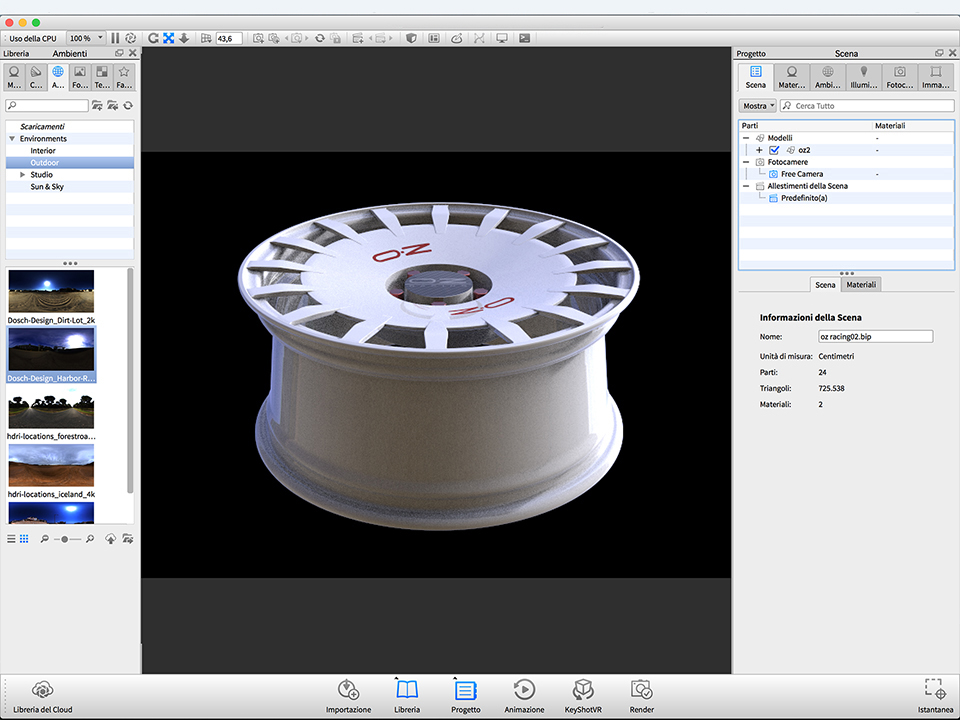The image size is (960, 720).
Task: Expand the Studio environments folder
Action: tap(23, 175)
